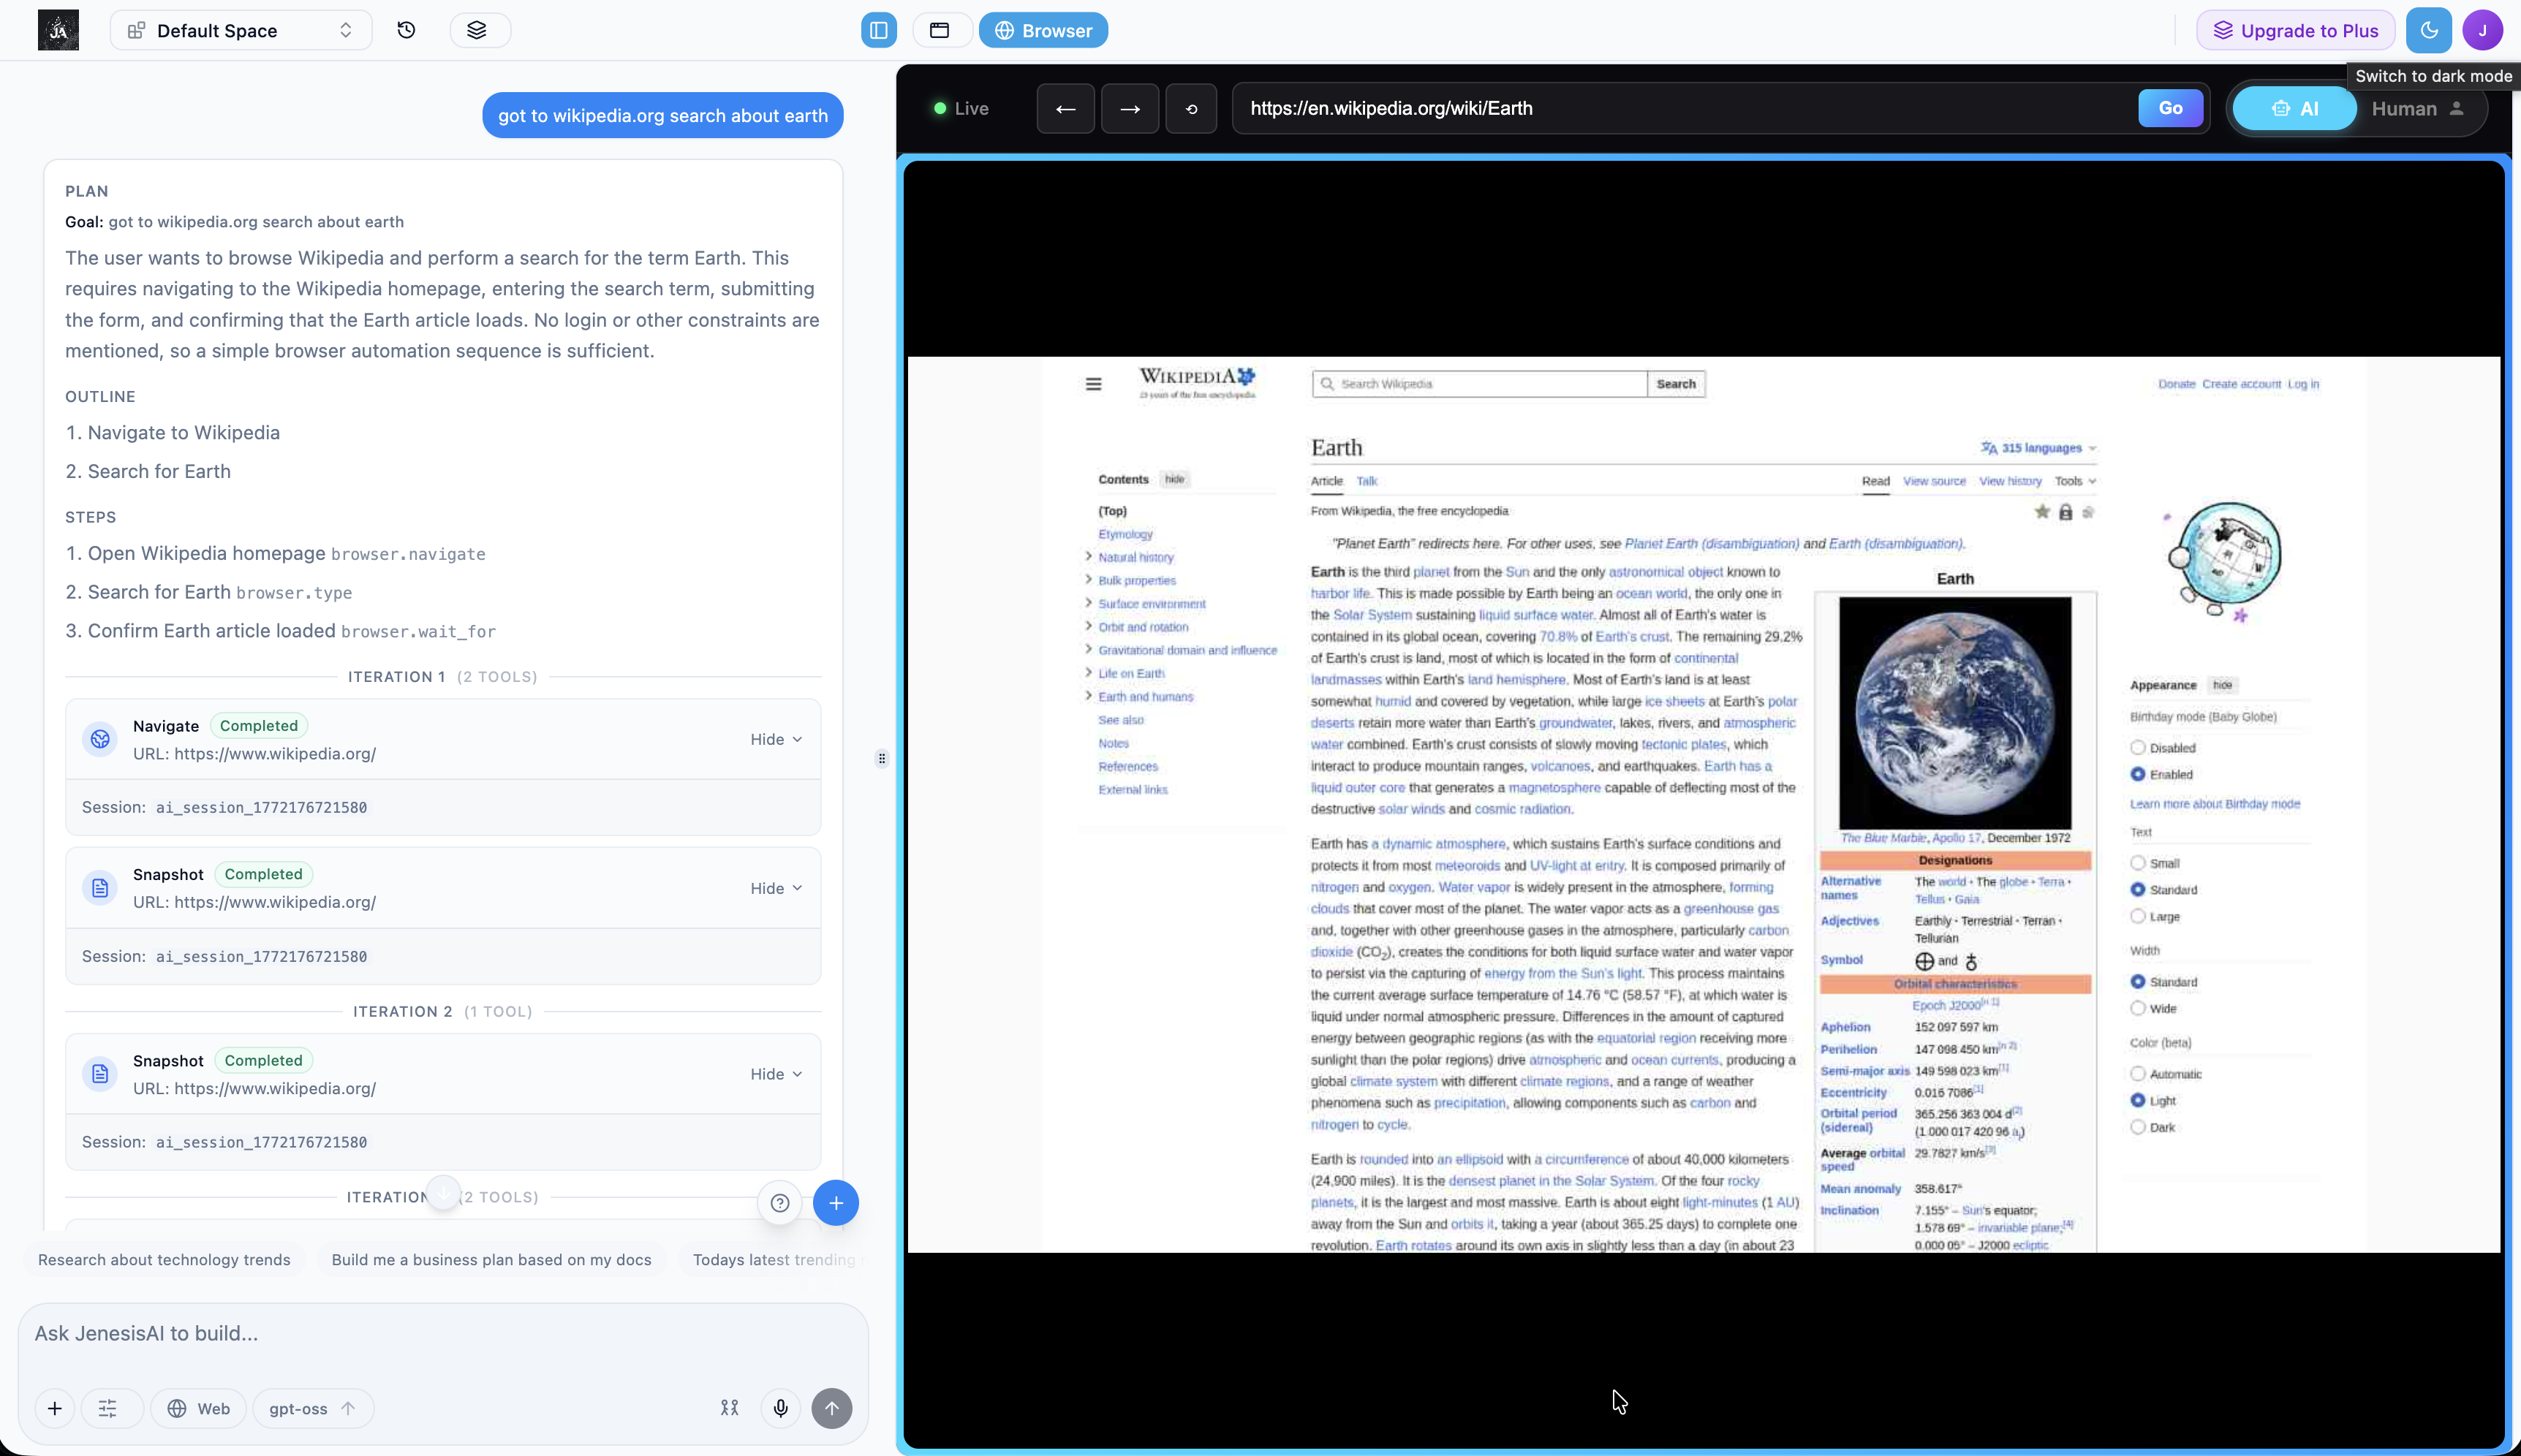Click the collaboration people icon in the chat input
Screen dimensions: 2521x1456
(729, 1408)
